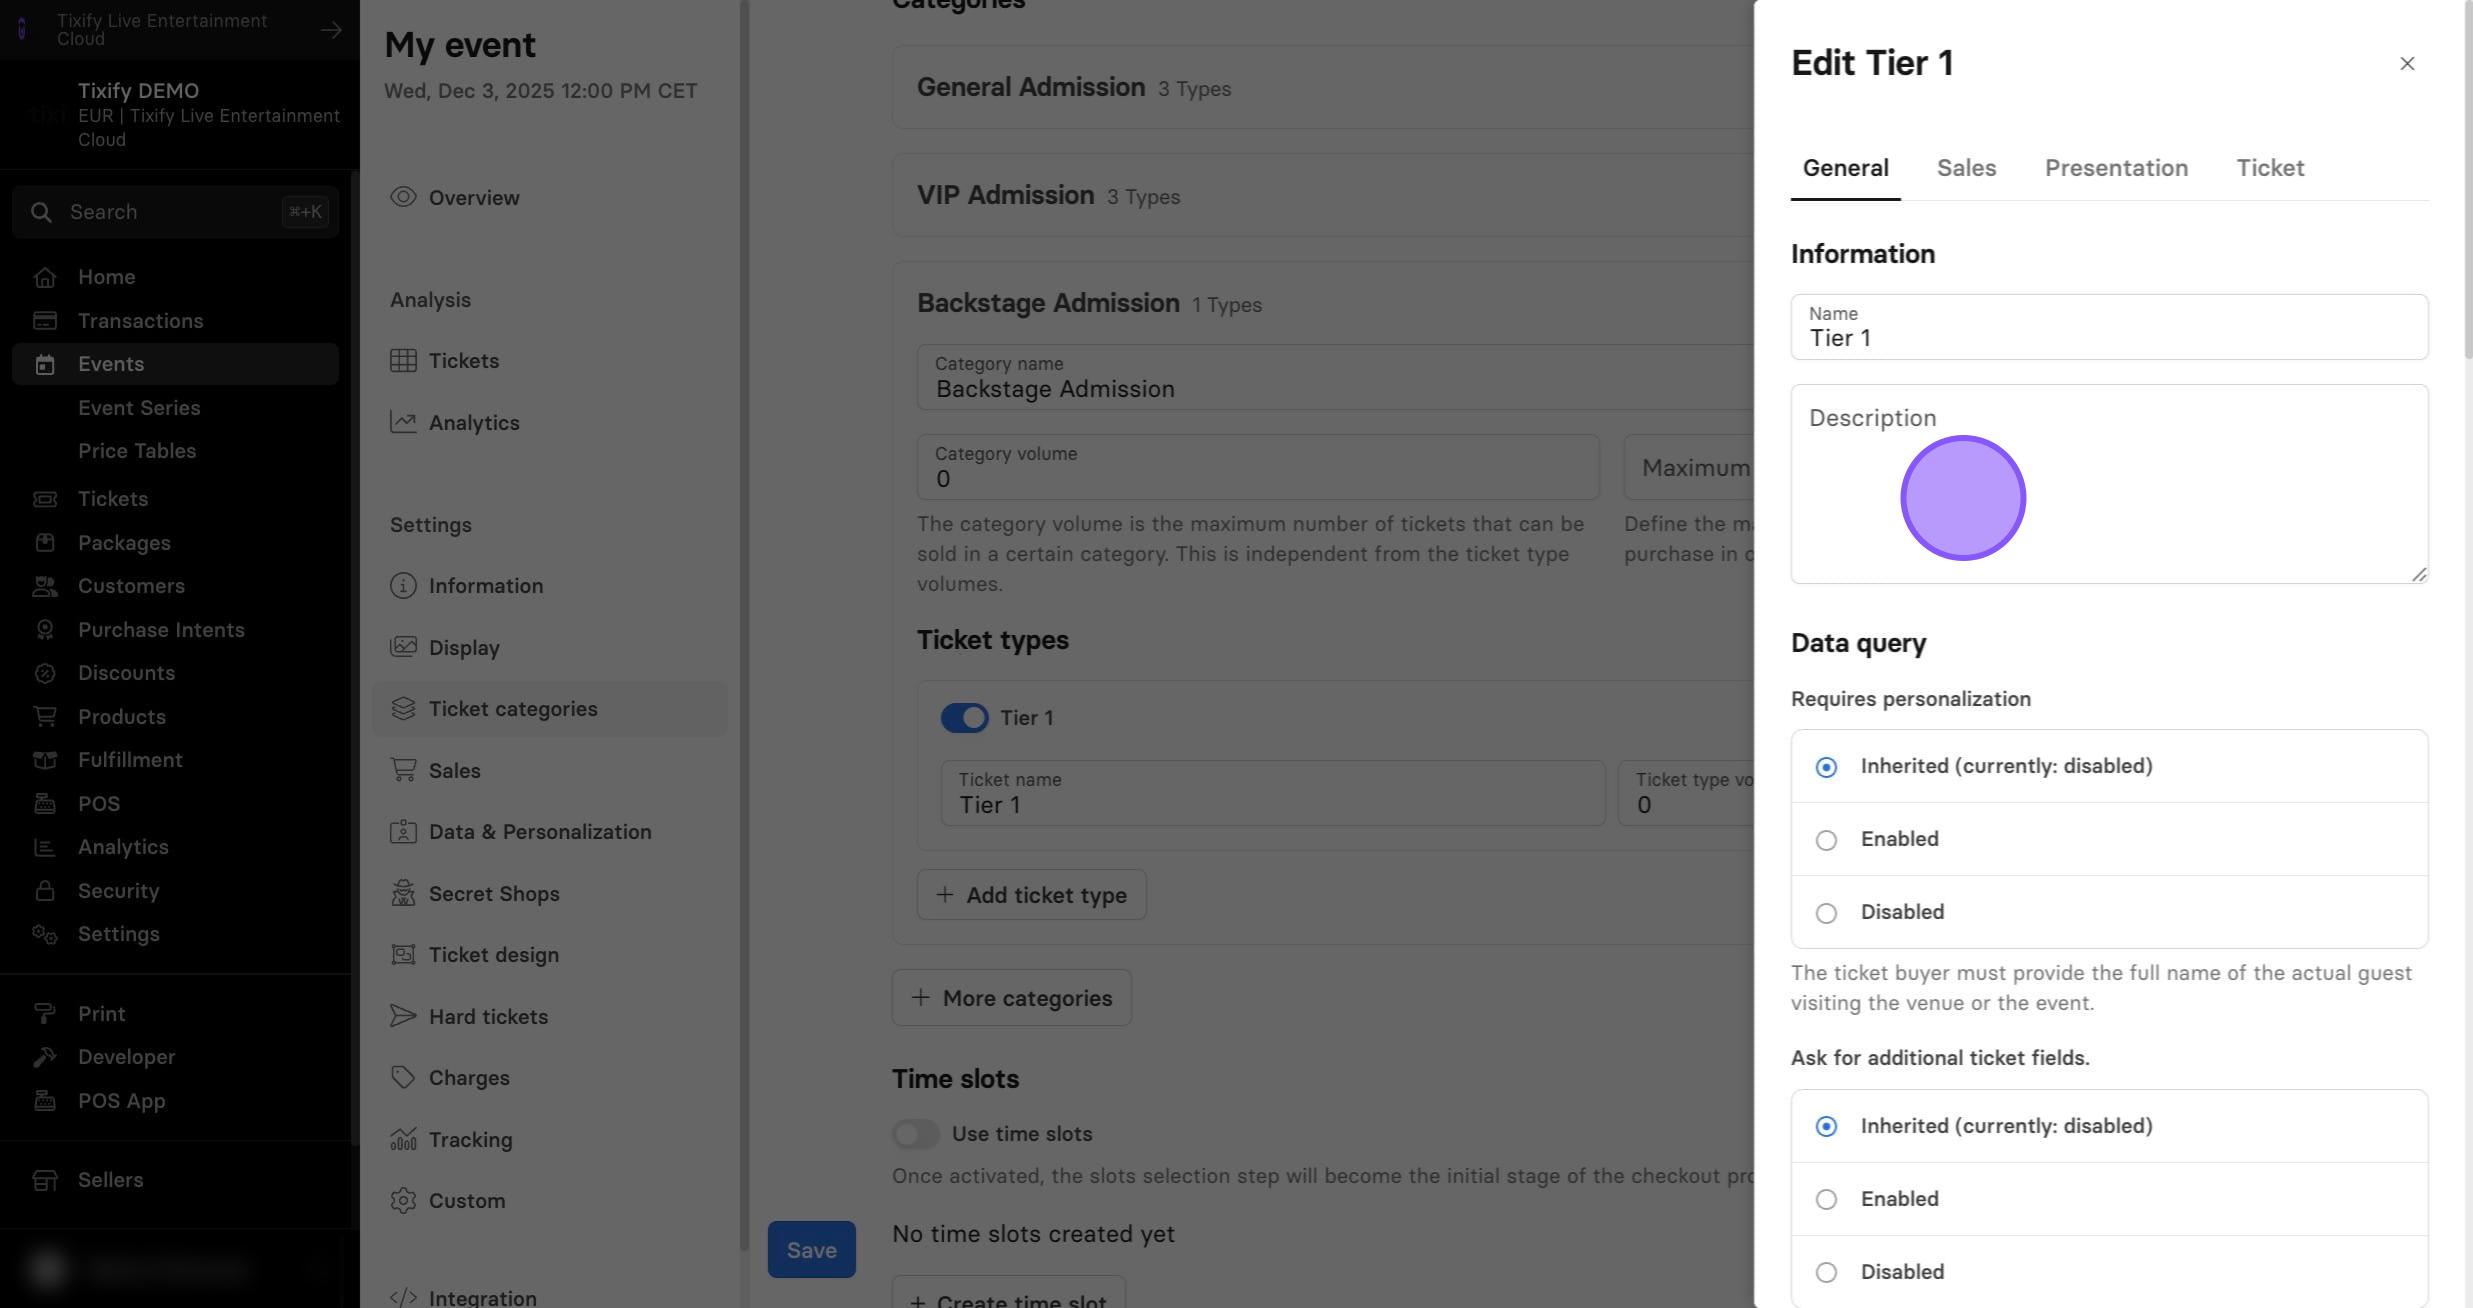This screenshot has height=1308, width=2473.
Task: Select Enabled under additional ticket fields
Action: click(2109, 1199)
